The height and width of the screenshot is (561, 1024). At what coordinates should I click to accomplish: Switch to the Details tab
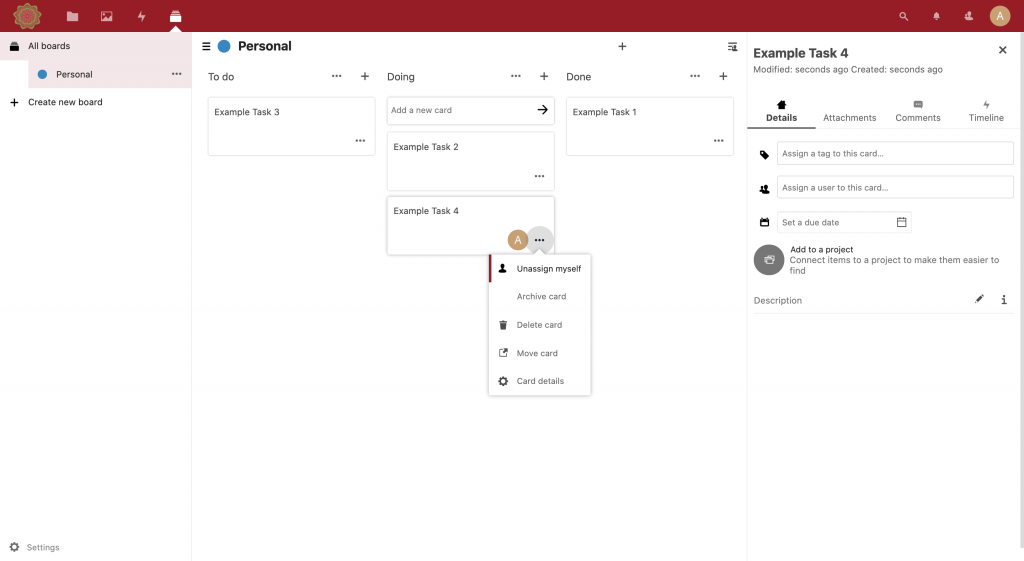click(x=781, y=112)
